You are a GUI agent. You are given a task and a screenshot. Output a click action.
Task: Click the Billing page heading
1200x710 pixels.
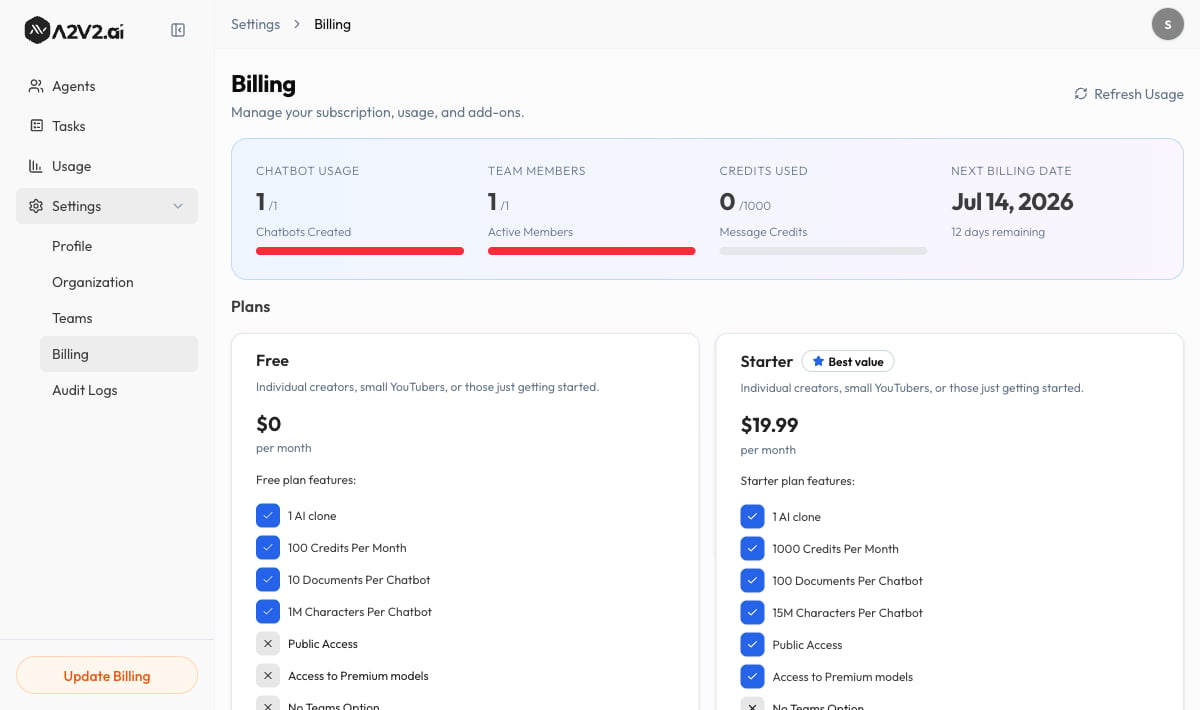click(263, 84)
